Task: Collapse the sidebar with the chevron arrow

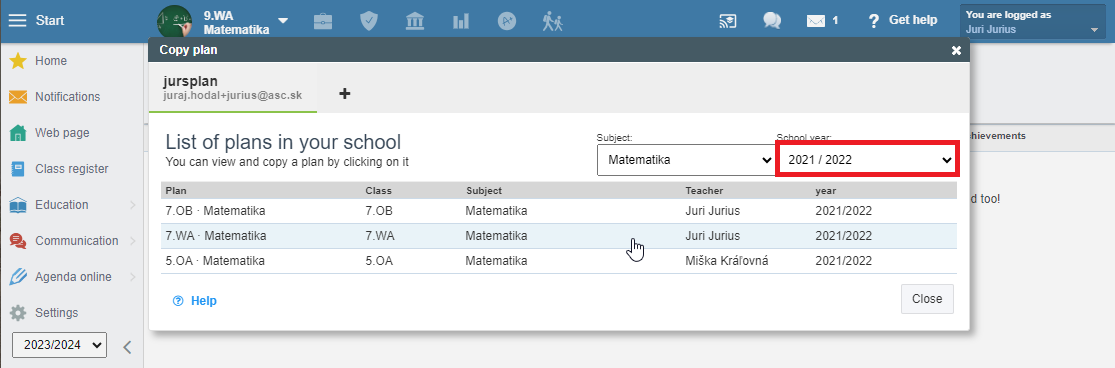Action: (x=127, y=347)
